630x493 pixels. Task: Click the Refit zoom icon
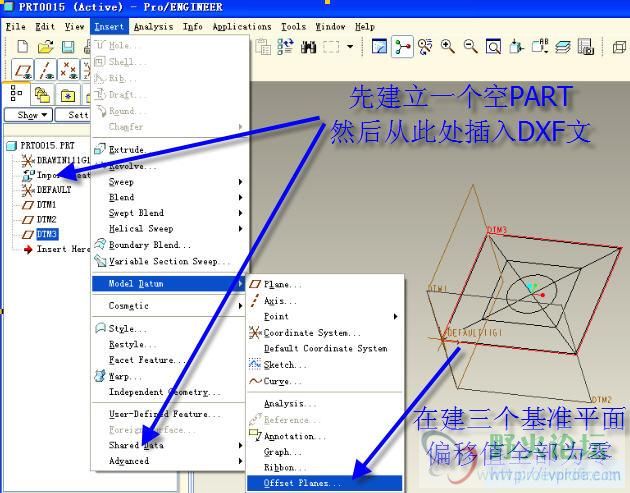[493, 47]
